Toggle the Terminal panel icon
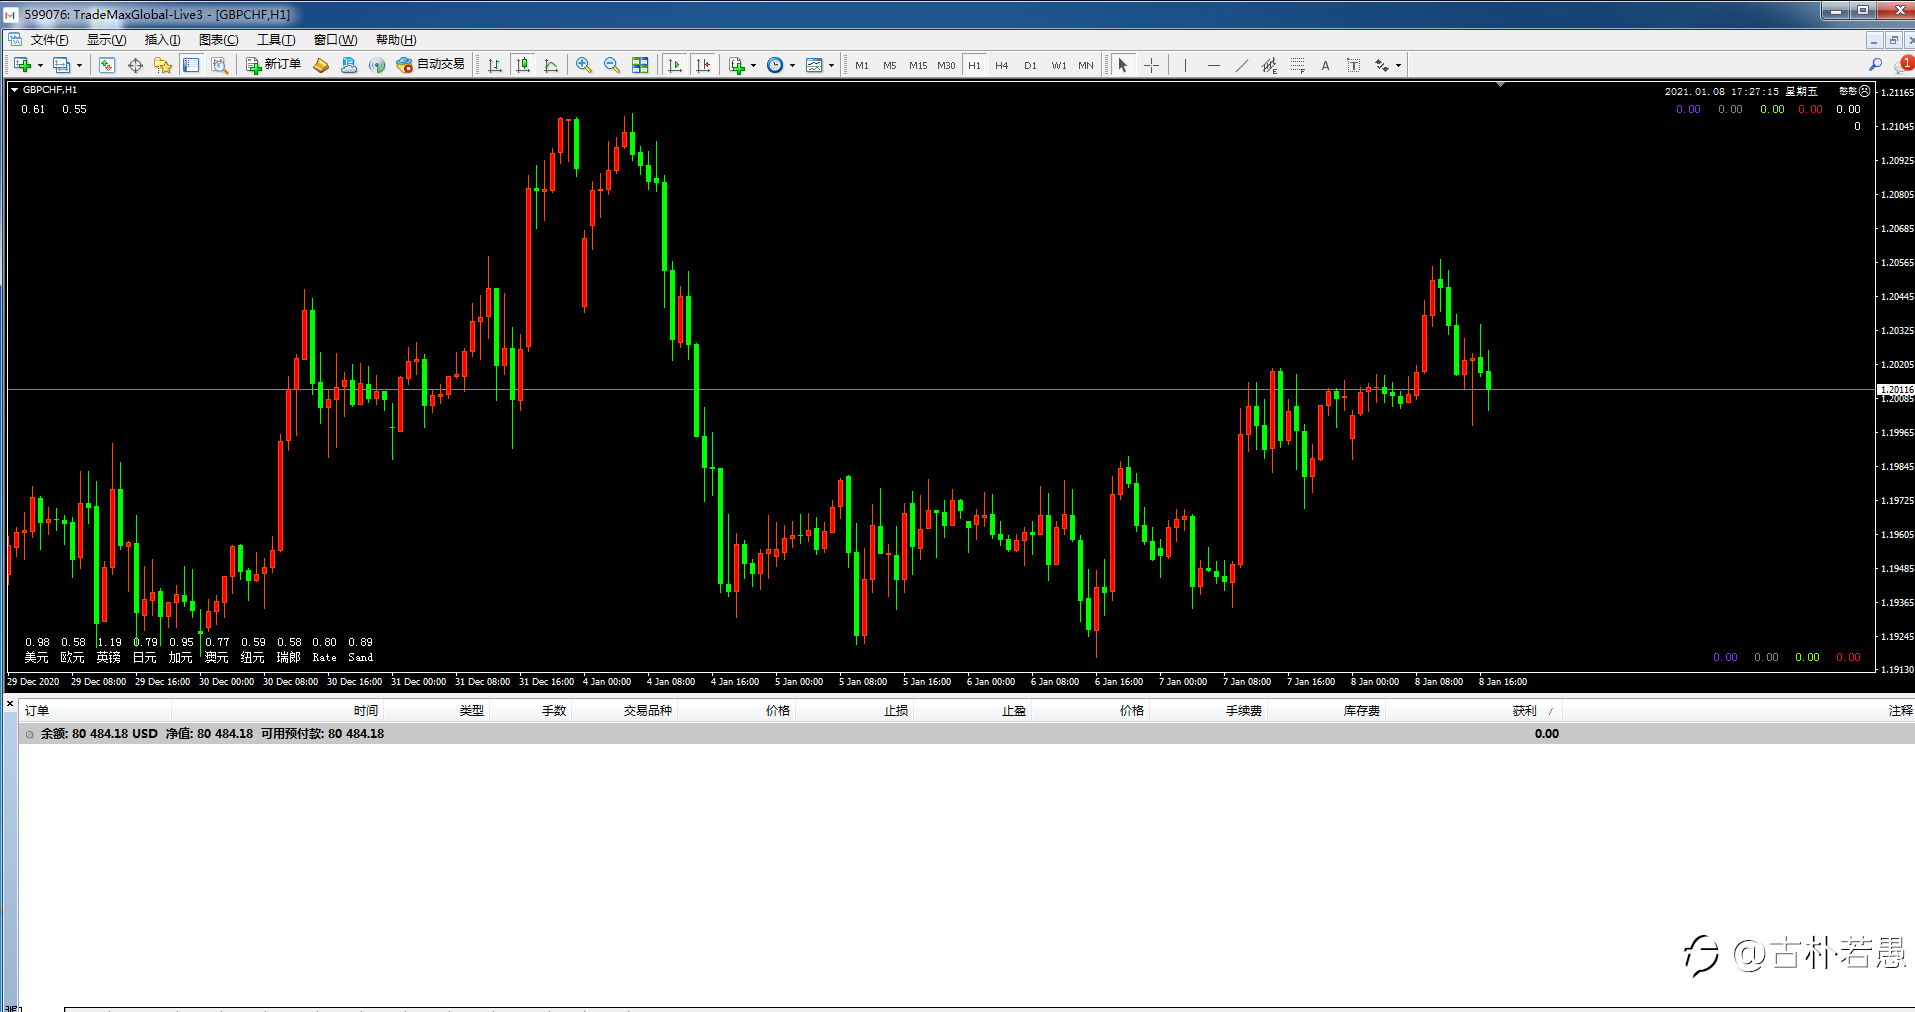The height and width of the screenshot is (1012, 1915). (191, 65)
